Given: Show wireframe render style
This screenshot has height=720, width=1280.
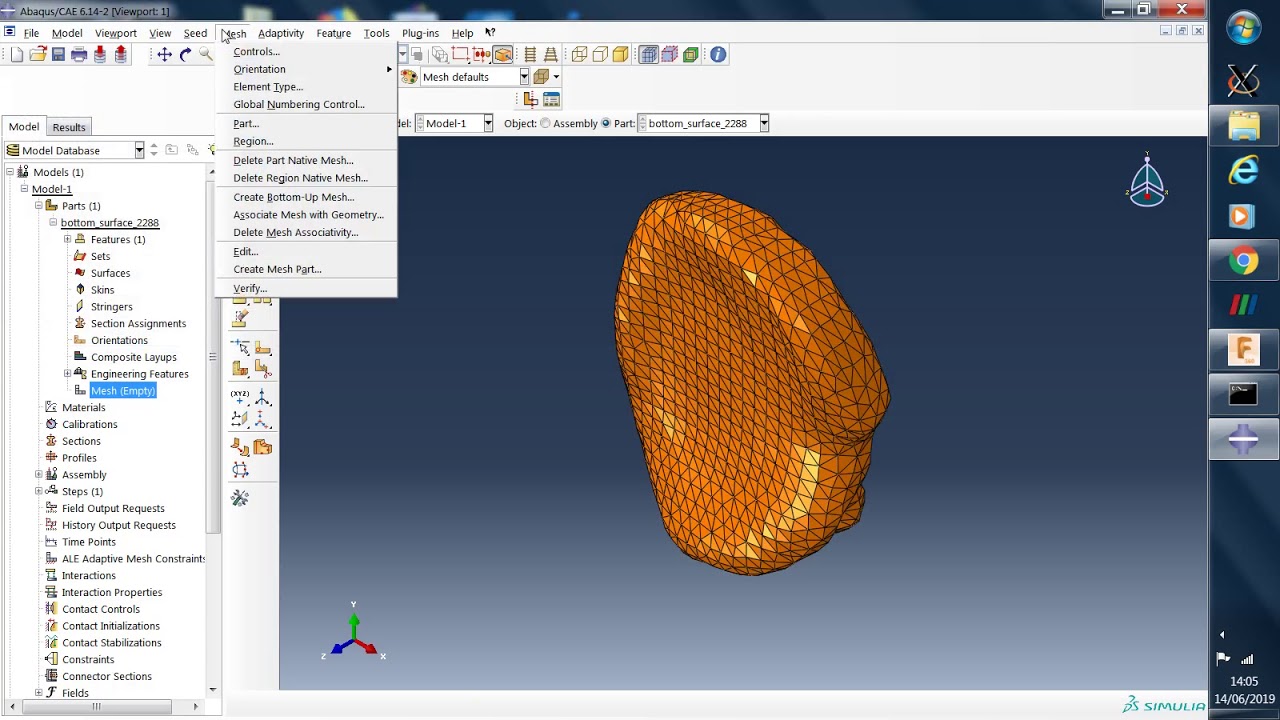Looking at the screenshot, I should [579, 55].
